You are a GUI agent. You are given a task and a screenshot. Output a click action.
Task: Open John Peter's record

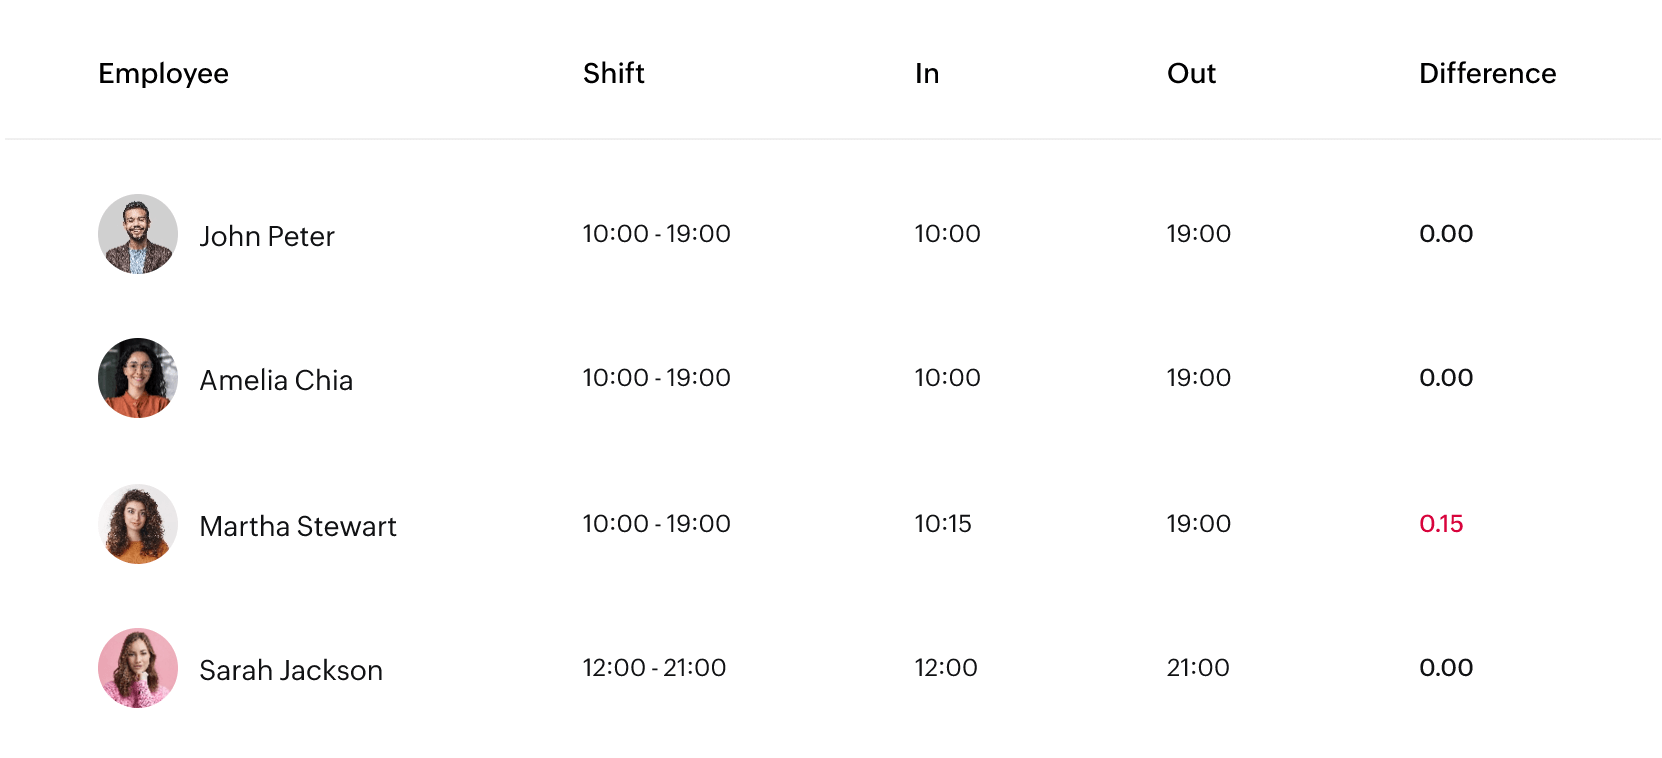[x=267, y=236]
